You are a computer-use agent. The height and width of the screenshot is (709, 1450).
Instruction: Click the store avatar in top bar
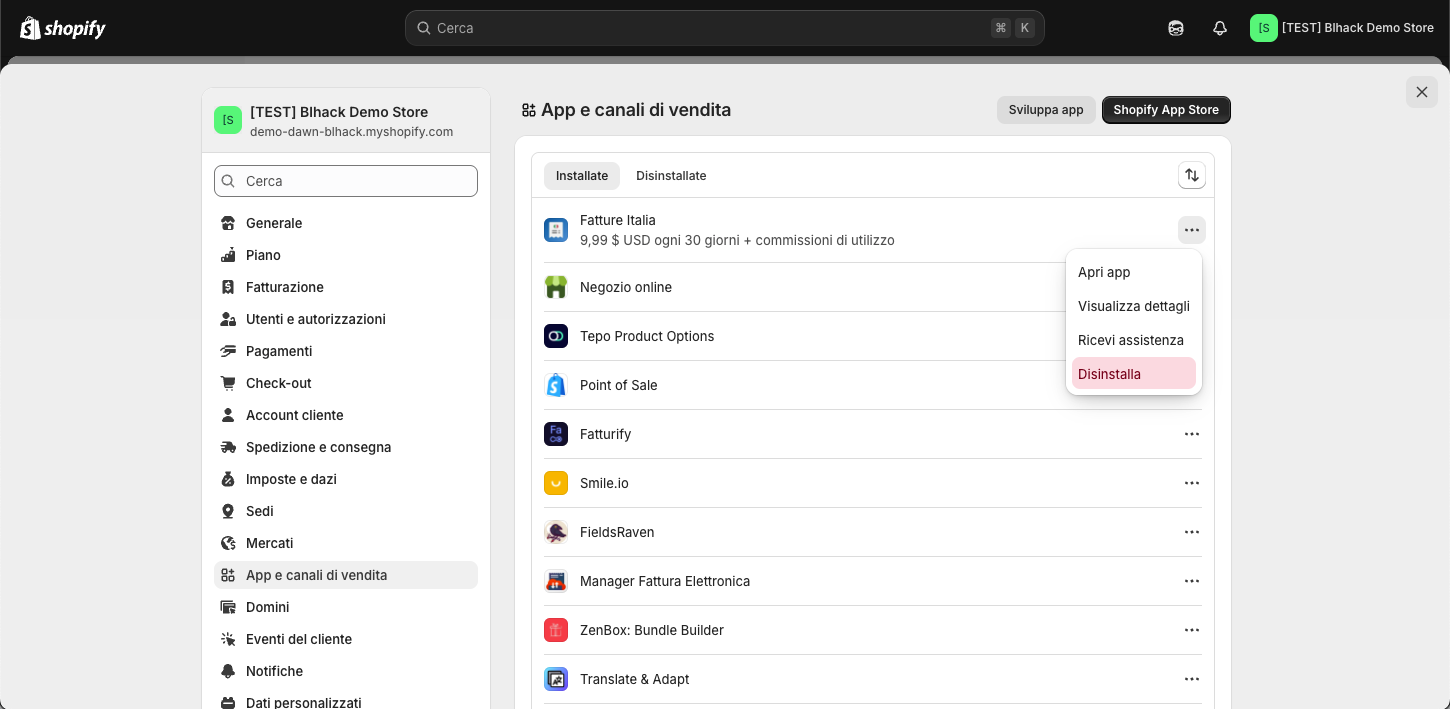point(1264,28)
